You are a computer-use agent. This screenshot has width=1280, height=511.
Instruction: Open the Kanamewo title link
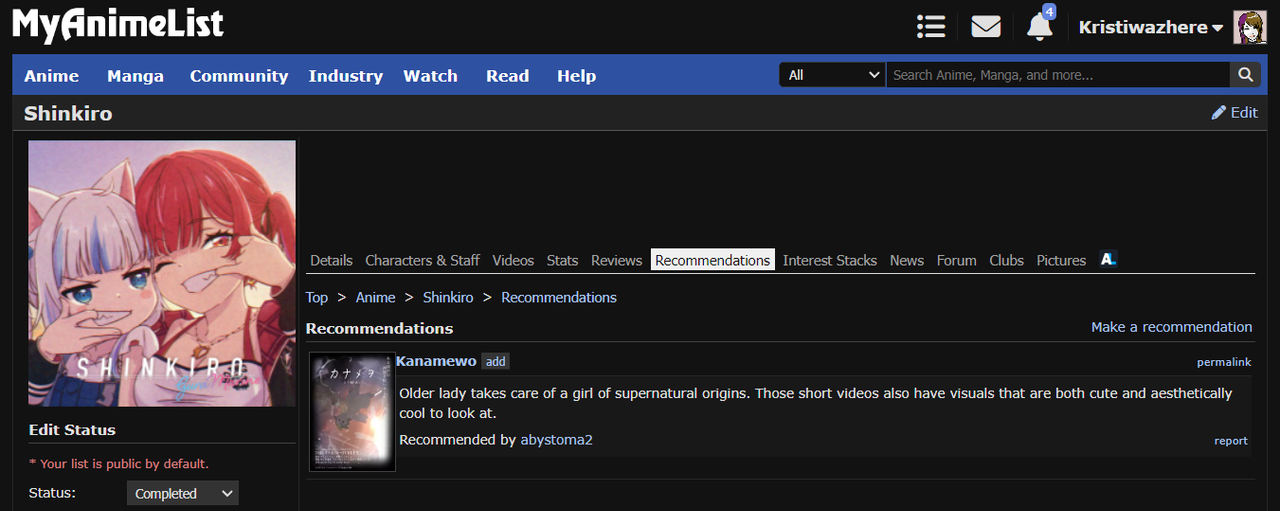click(x=436, y=361)
